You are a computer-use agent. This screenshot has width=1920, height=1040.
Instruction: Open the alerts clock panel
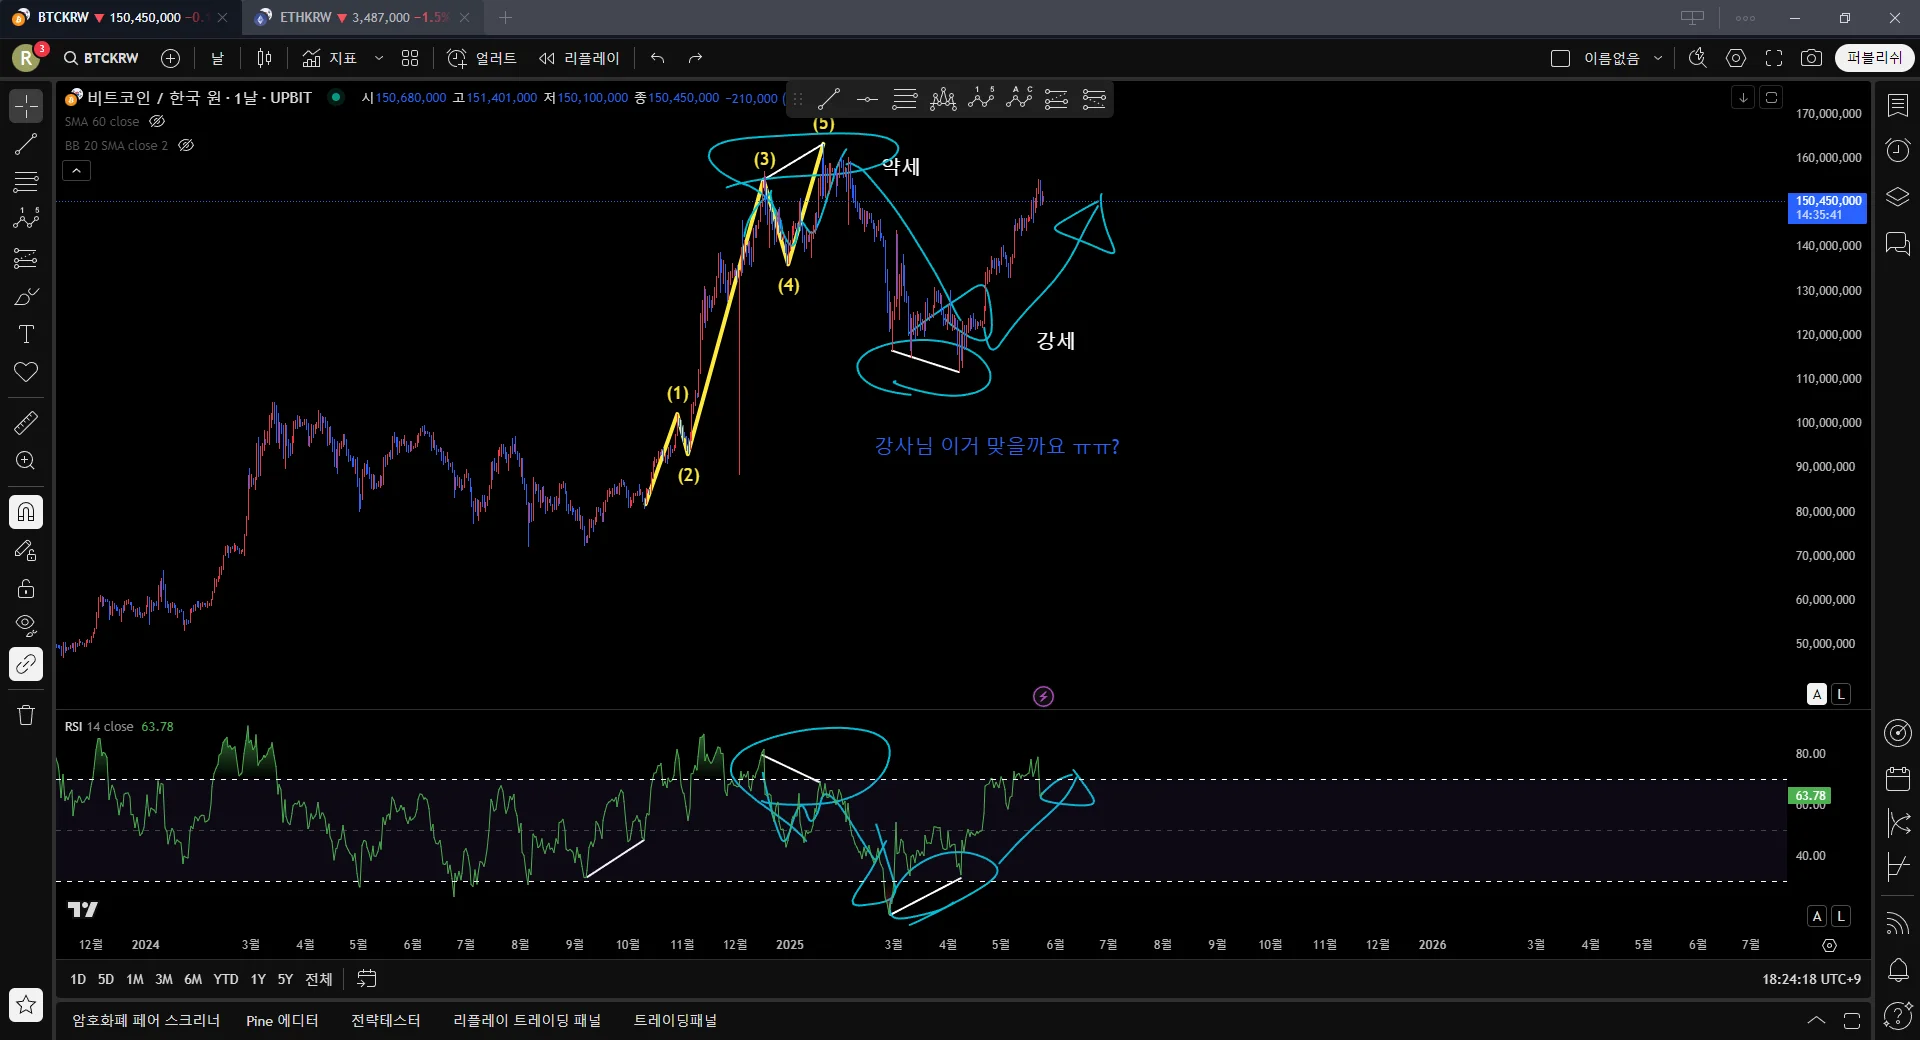(1897, 150)
